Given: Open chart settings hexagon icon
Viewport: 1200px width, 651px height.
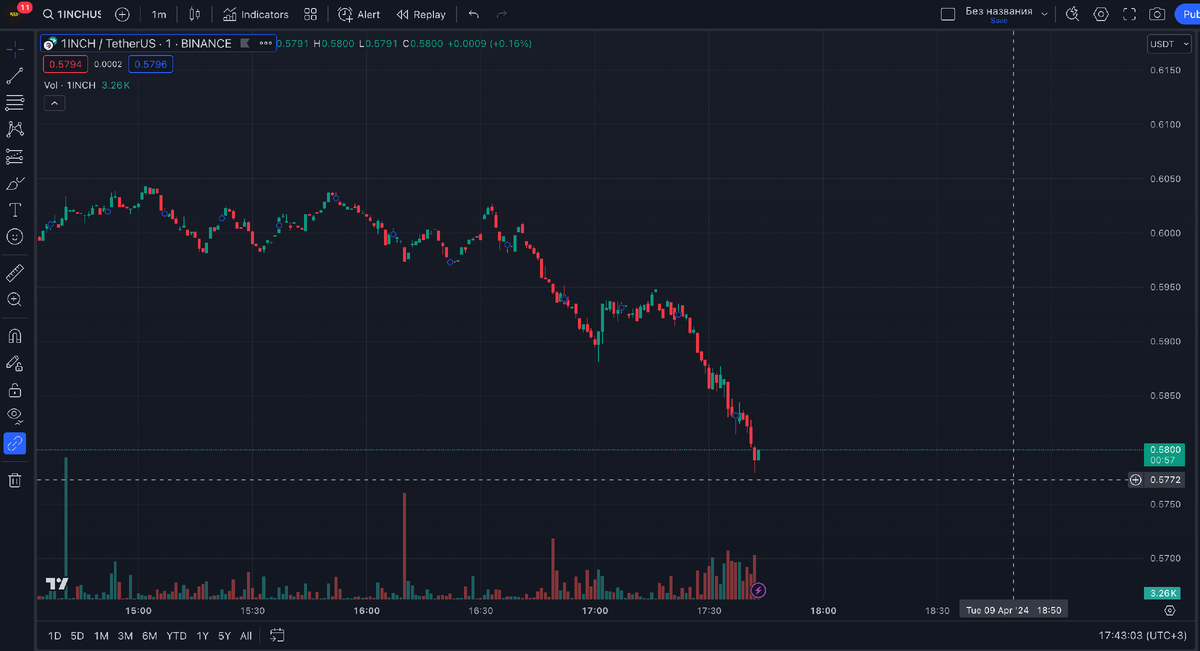Looking at the screenshot, I should 1101,15.
